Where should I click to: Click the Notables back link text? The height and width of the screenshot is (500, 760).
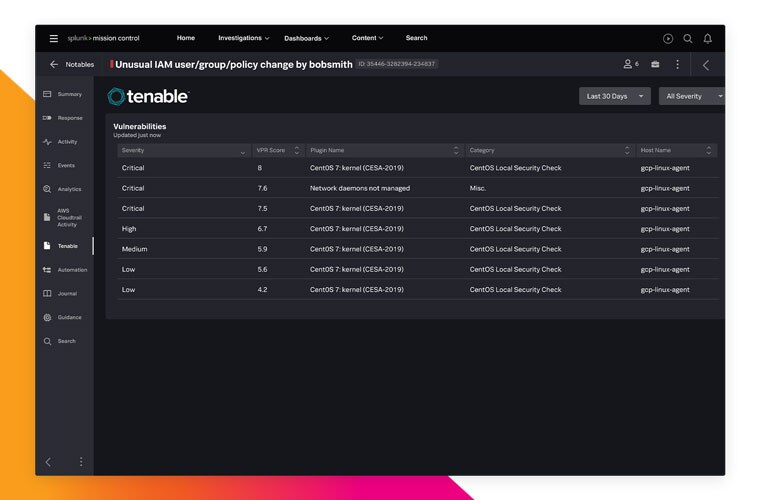pyautogui.click(x=79, y=64)
